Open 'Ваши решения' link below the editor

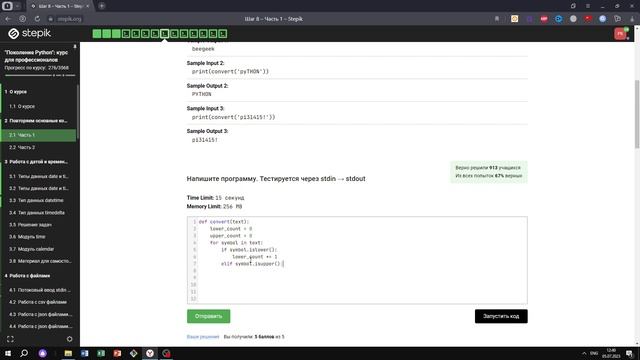[x=203, y=337]
